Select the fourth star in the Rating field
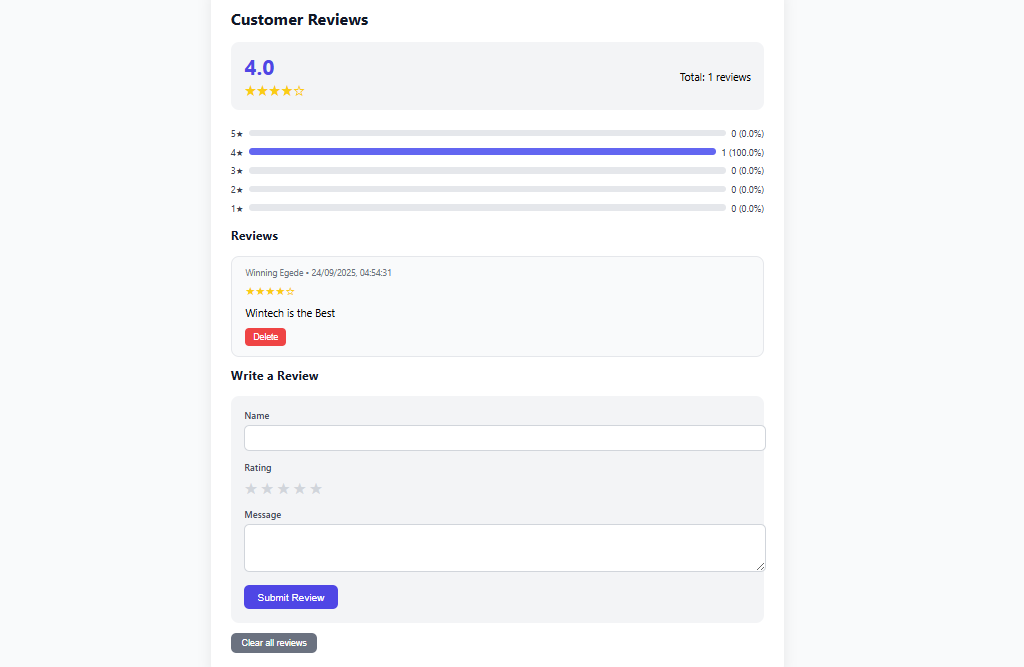The image size is (1024, 667). coord(300,489)
